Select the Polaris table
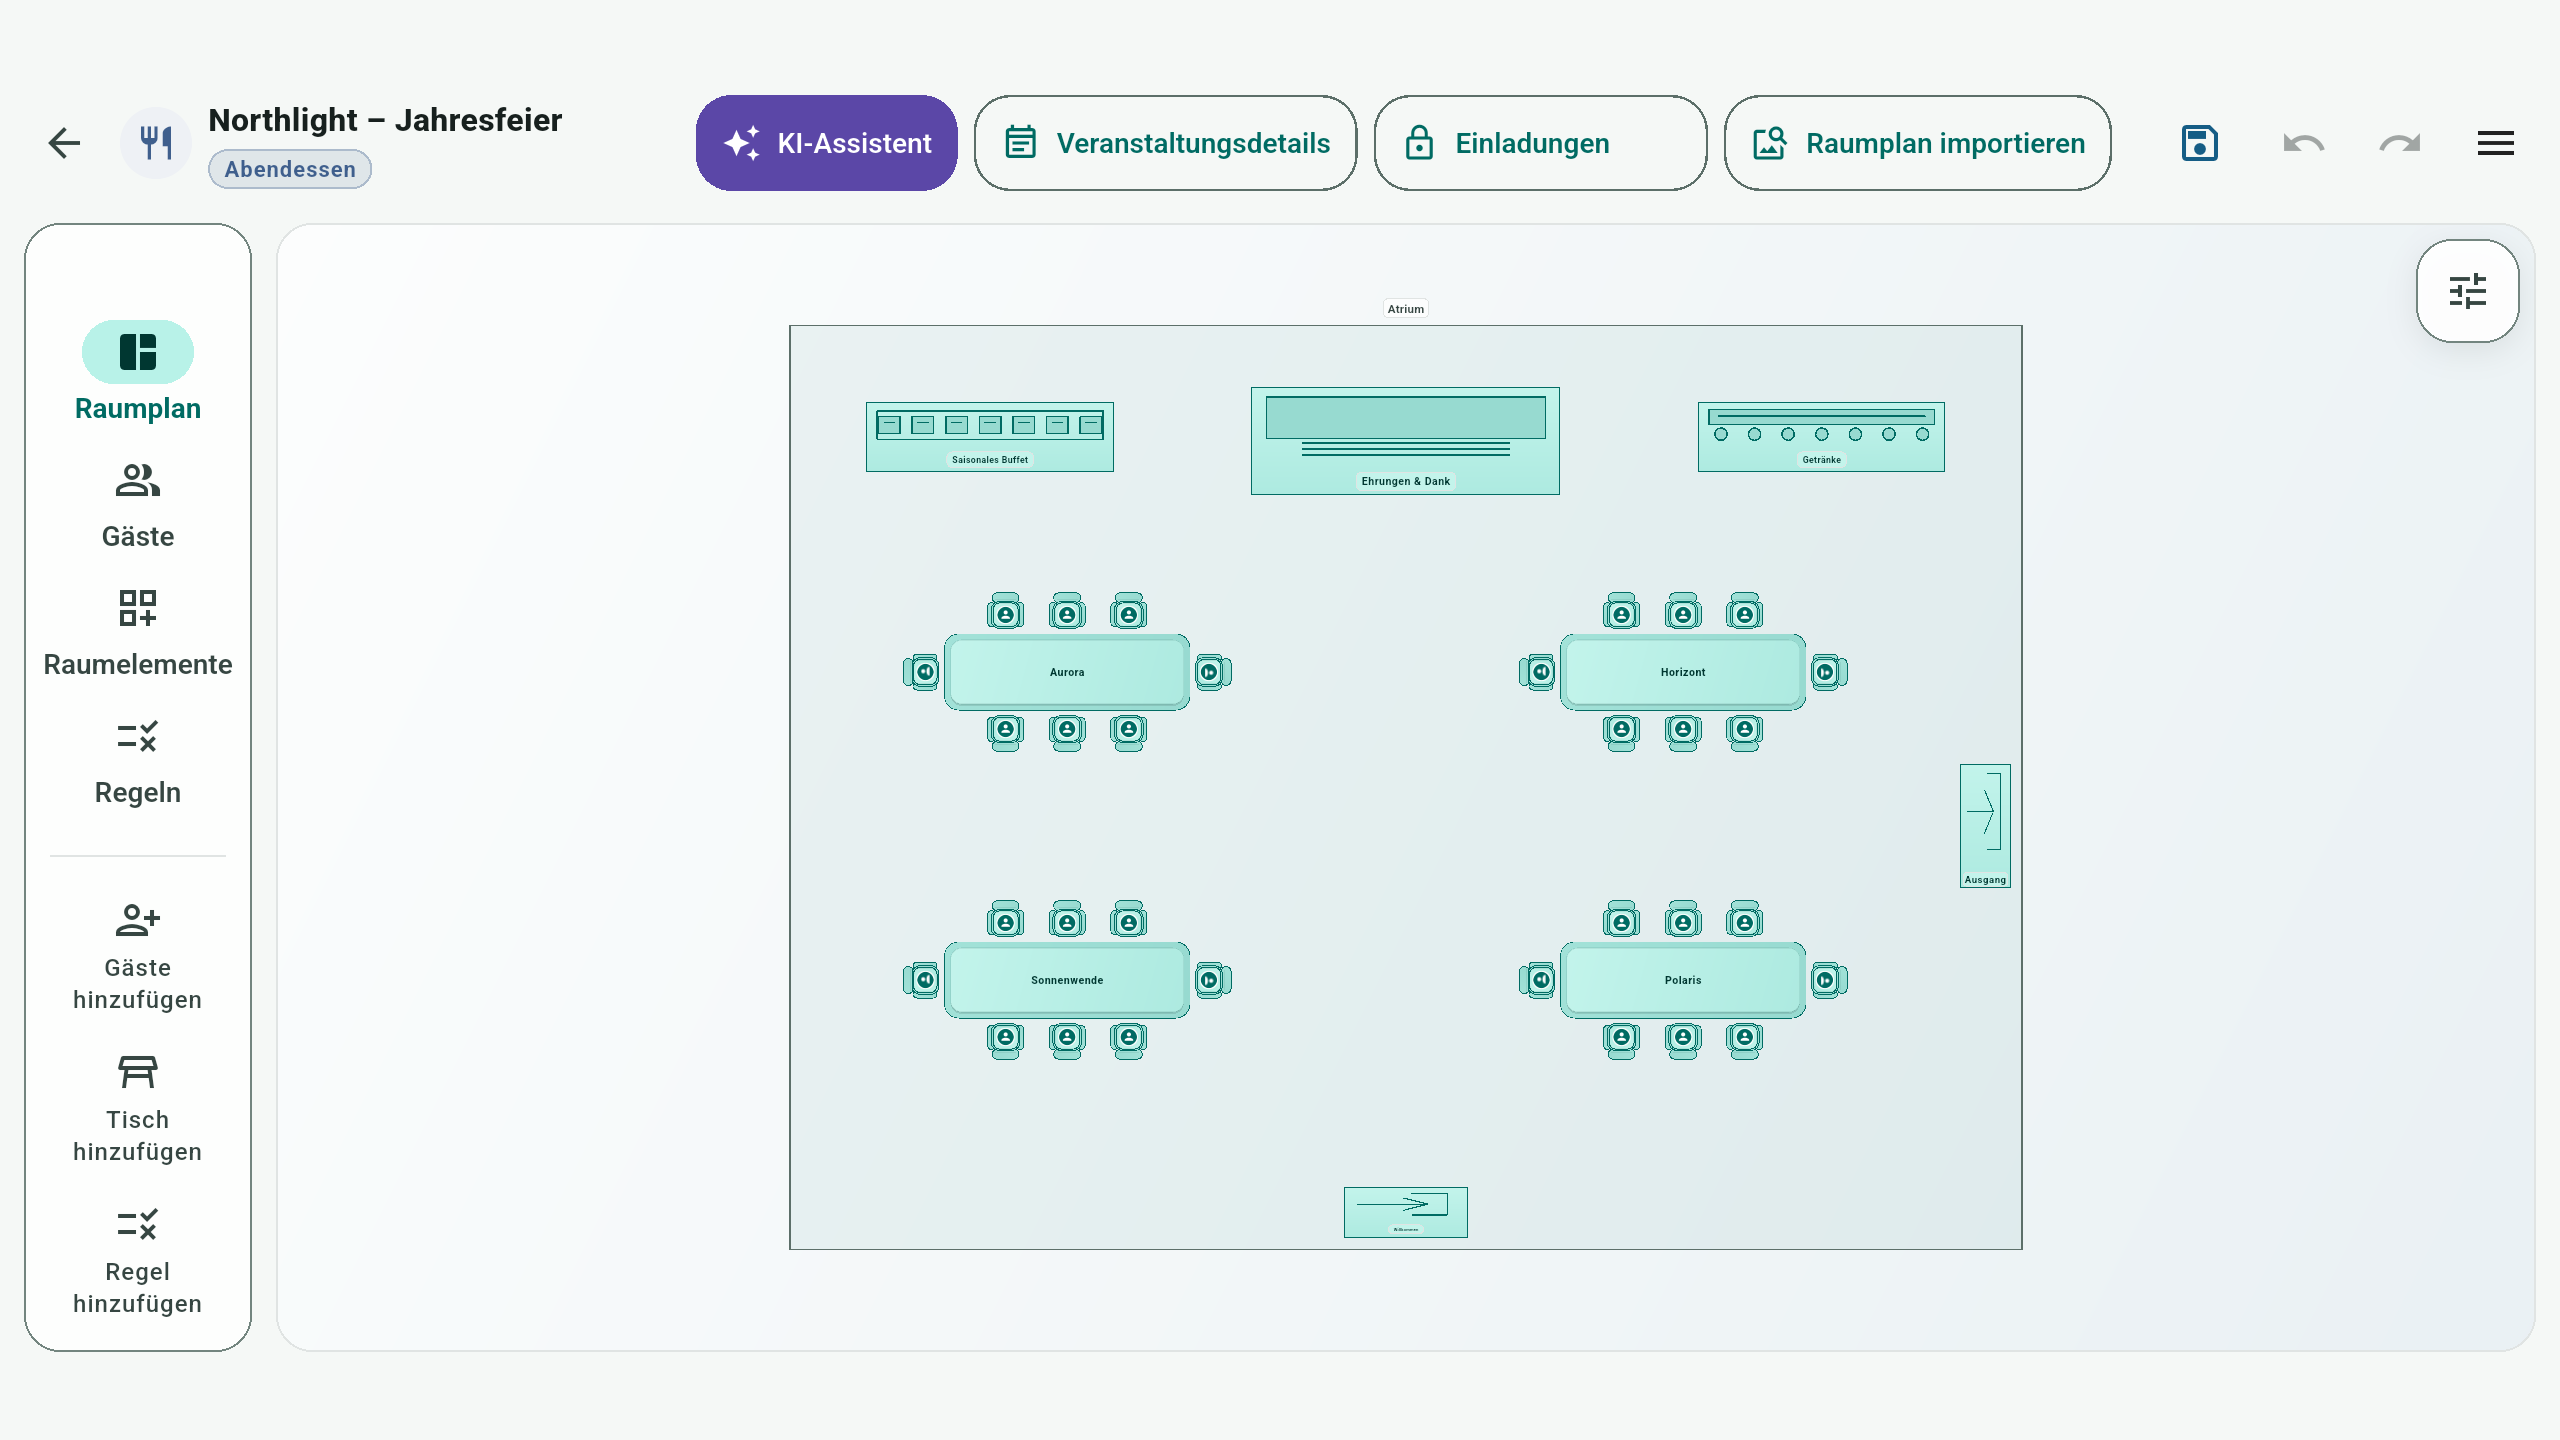 coord(1683,980)
